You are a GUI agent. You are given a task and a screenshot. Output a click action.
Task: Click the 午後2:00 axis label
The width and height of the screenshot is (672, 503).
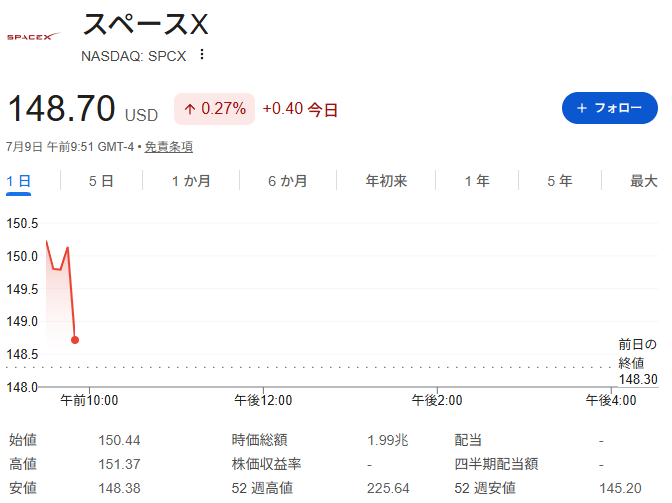(x=437, y=401)
